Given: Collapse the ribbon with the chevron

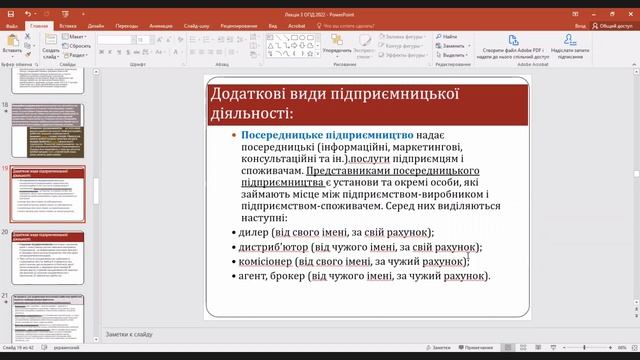Looking at the screenshot, I should click(x=634, y=64).
